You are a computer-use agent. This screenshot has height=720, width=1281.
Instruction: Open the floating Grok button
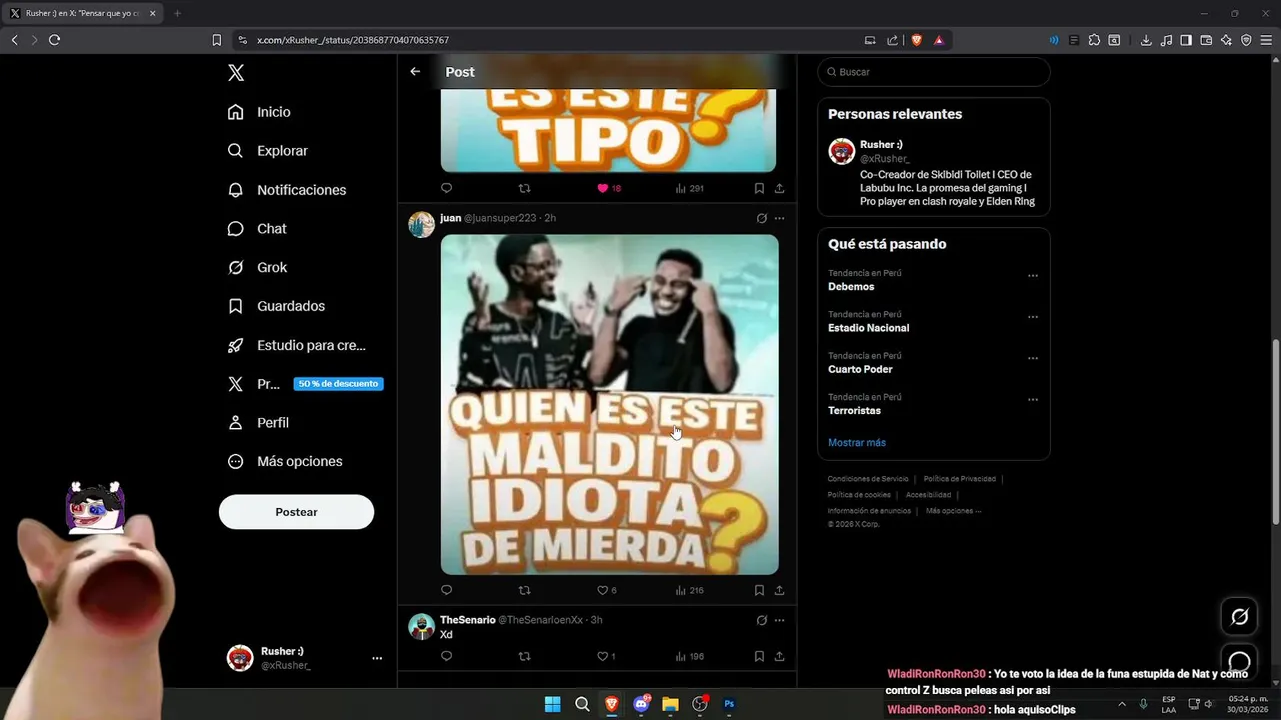[1239, 616]
